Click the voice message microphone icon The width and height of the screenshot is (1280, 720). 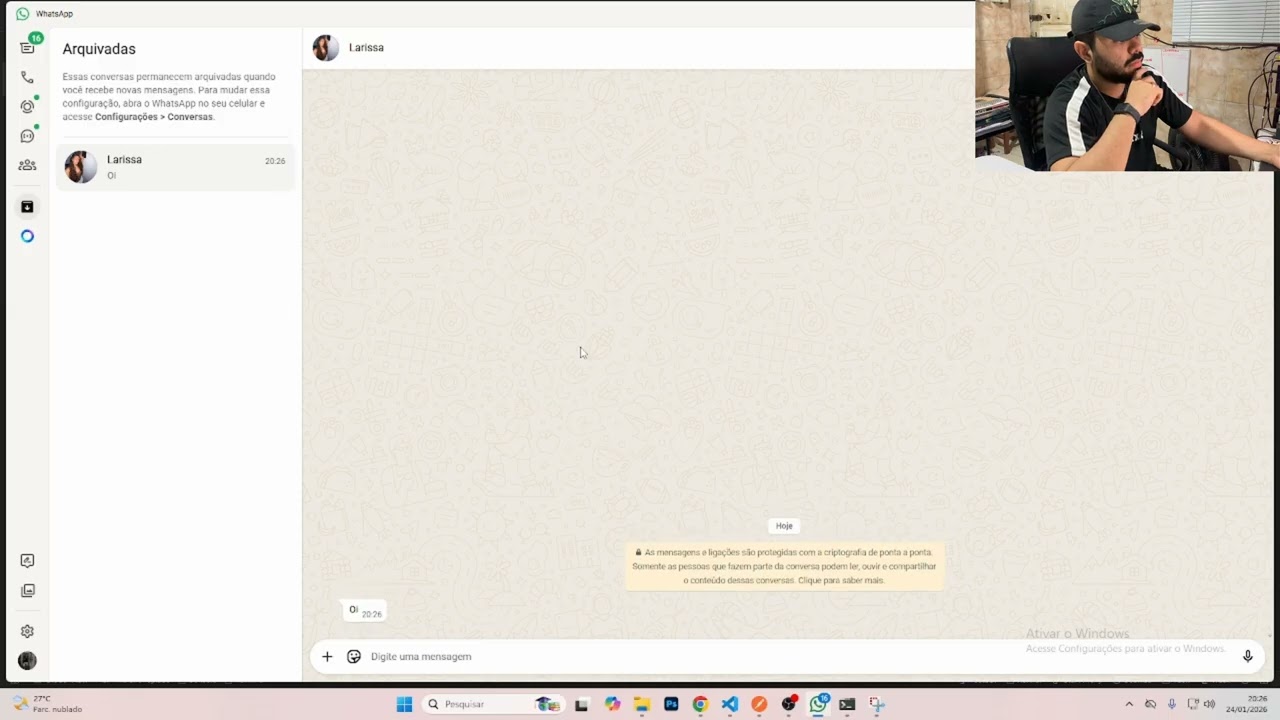pos(1247,657)
